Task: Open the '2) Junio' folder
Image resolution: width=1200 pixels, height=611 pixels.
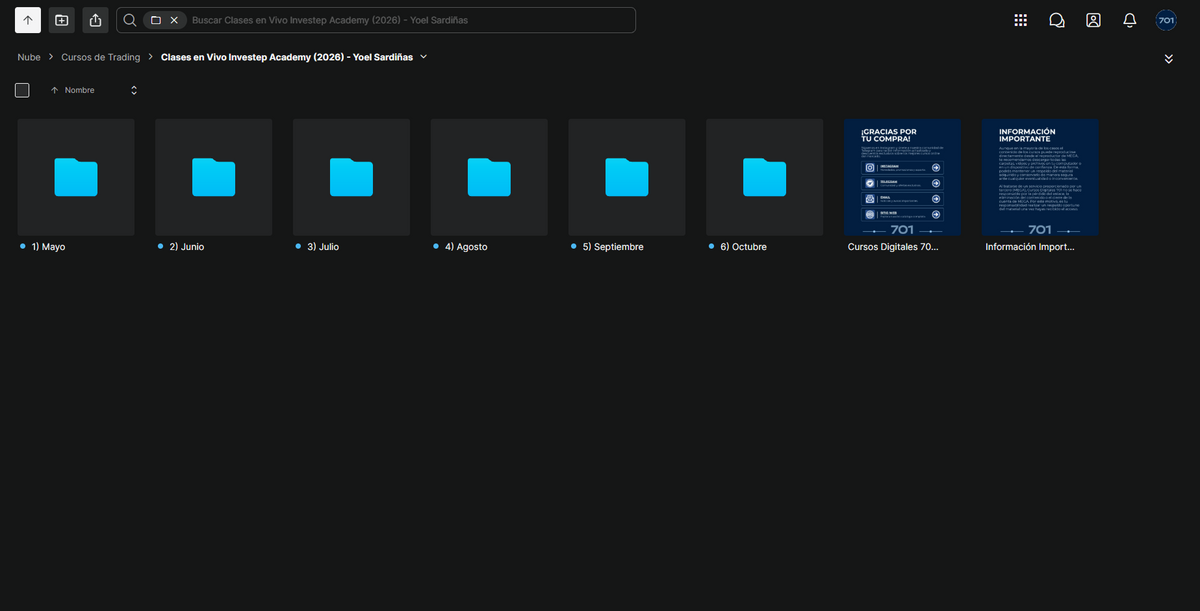Action: [214, 177]
